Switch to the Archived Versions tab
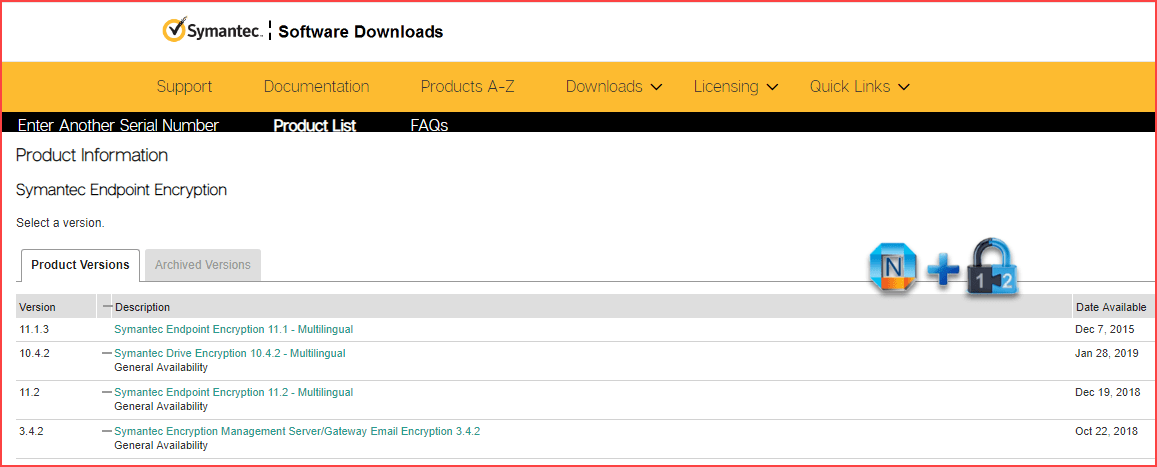The image size is (1157, 467). click(203, 265)
